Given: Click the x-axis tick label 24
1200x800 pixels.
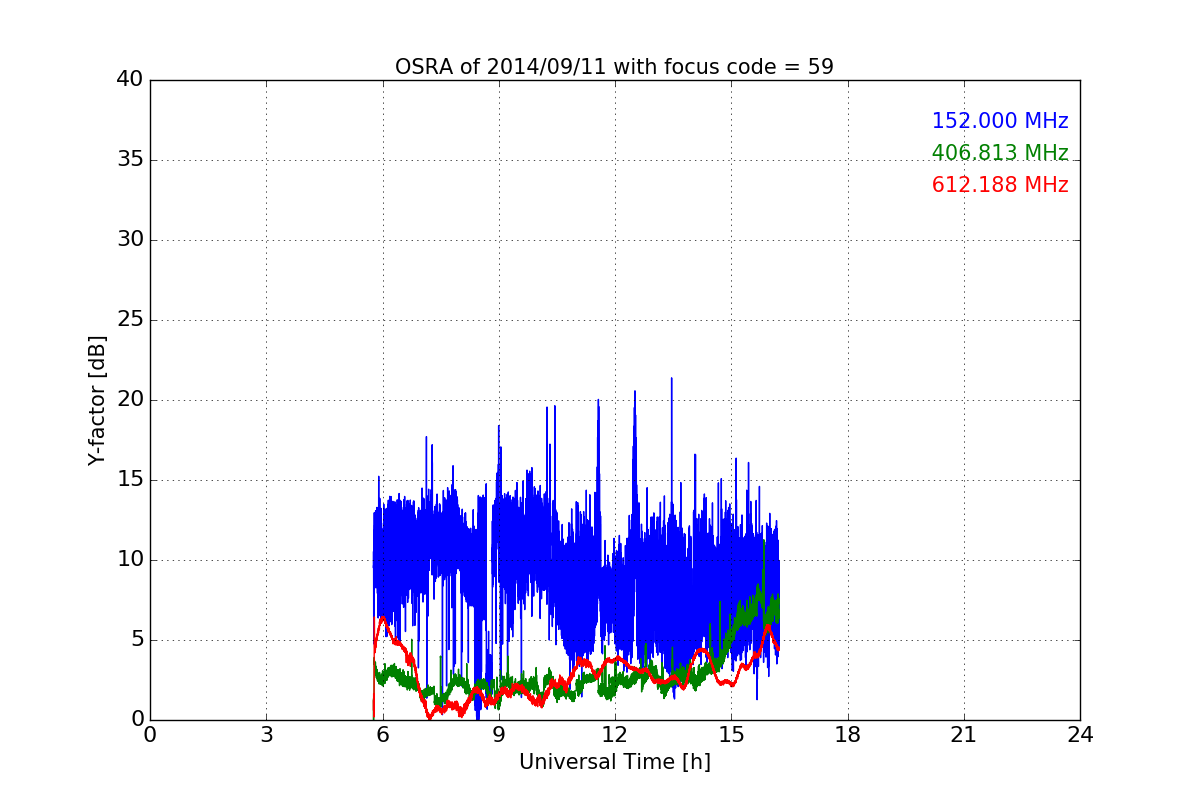Looking at the screenshot, I should (1080, 735).
